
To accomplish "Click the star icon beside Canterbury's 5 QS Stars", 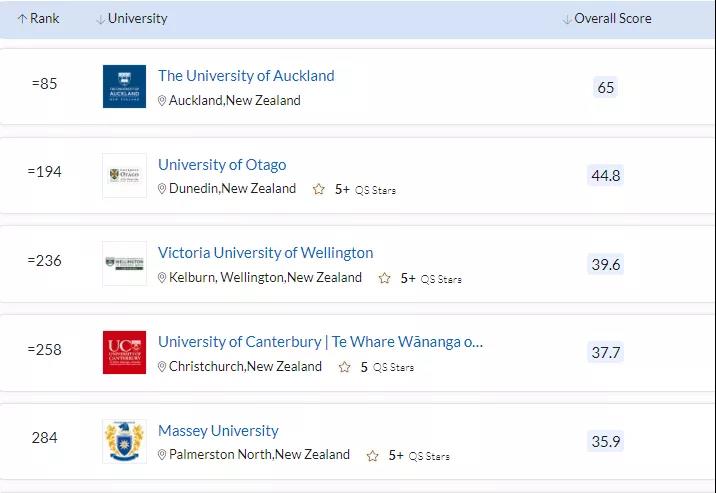I will tap(345, 367).
